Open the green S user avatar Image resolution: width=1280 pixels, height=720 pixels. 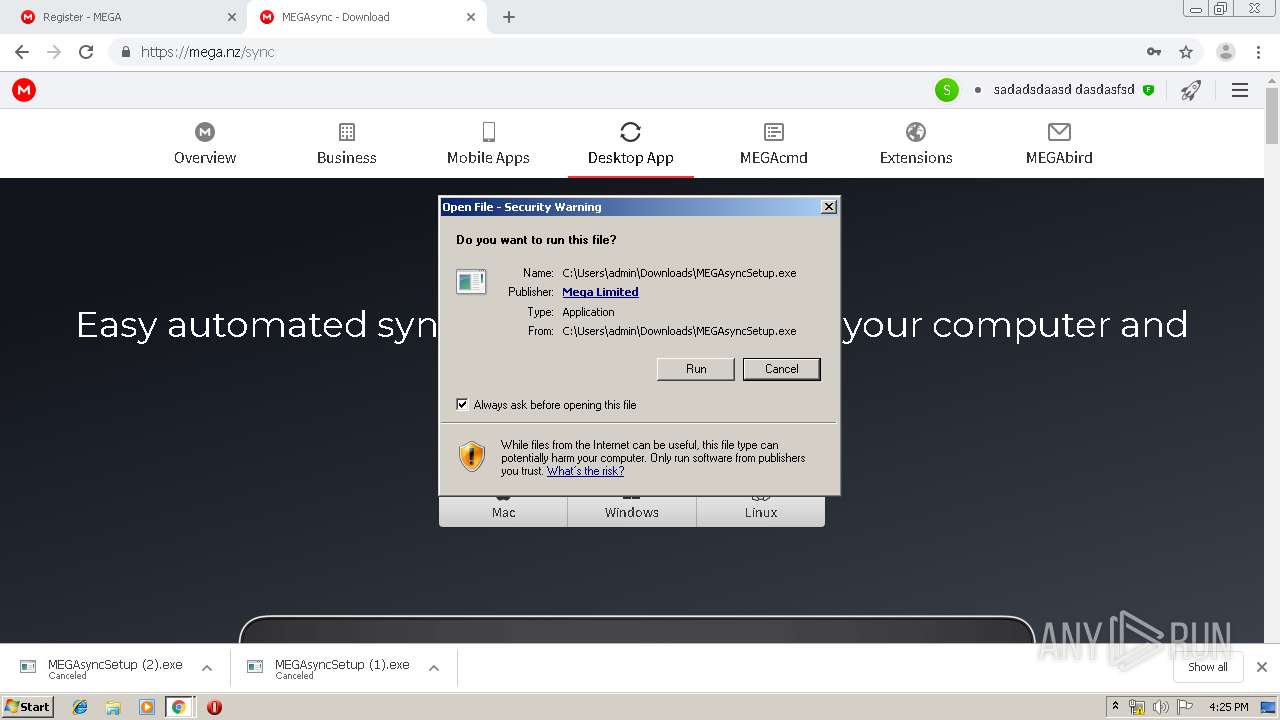coord(946,90)
